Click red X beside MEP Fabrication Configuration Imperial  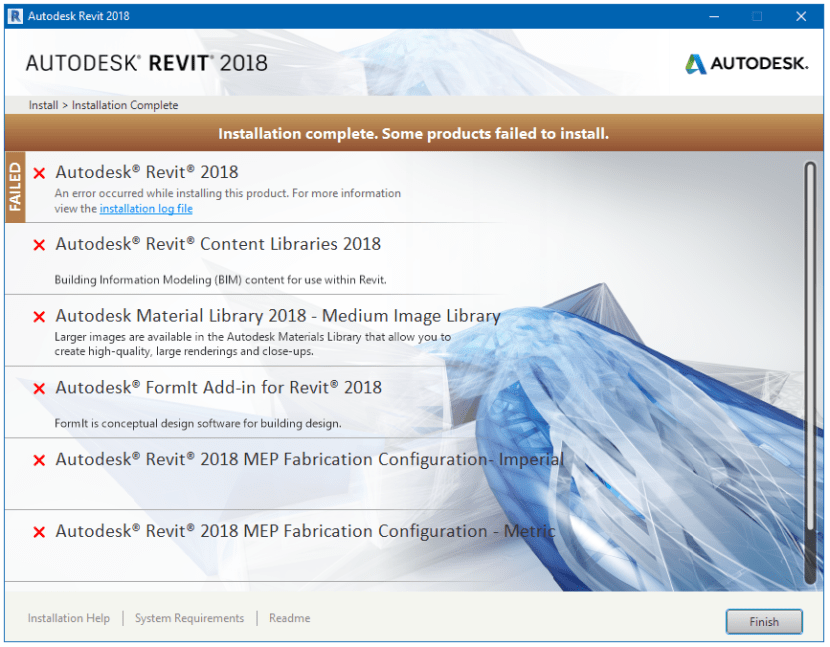39,461
